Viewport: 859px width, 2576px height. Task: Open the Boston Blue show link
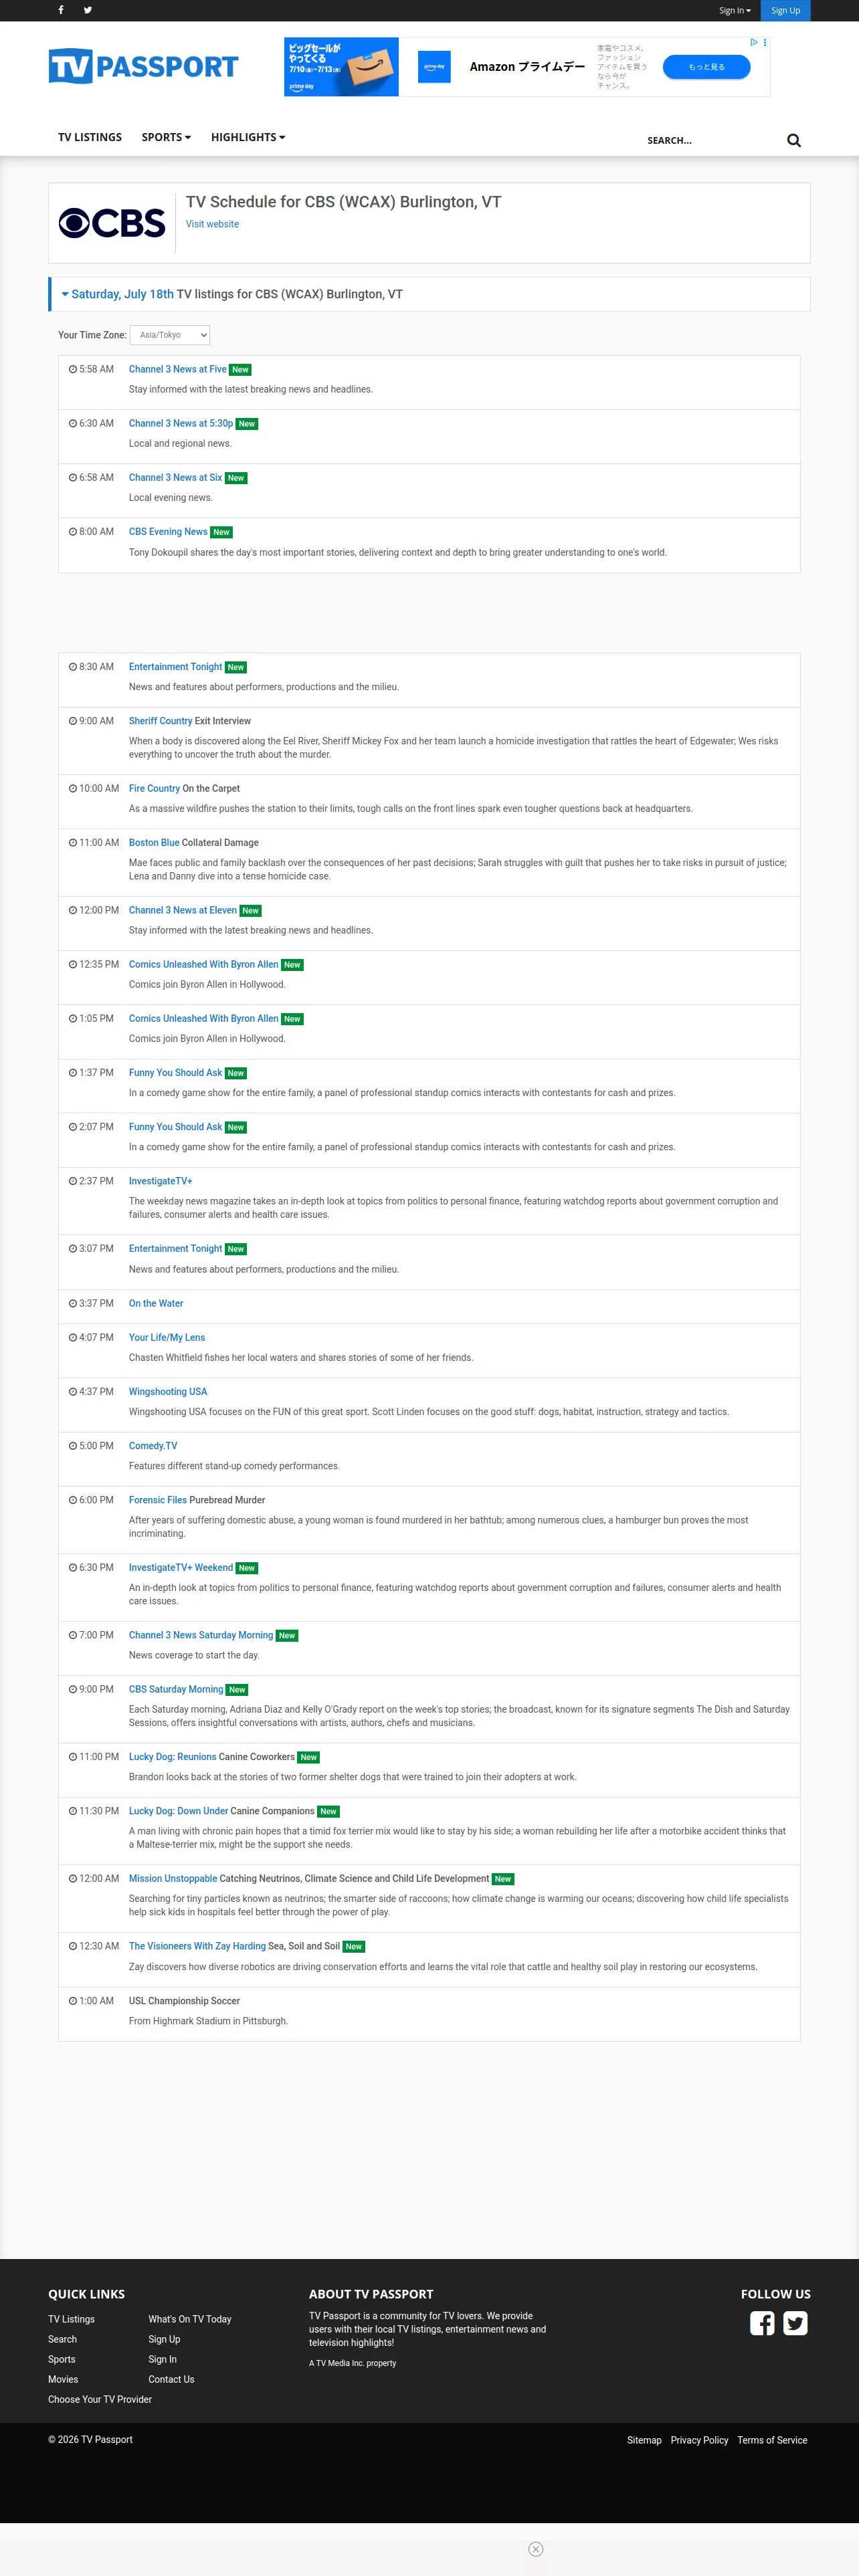(154, 842)
